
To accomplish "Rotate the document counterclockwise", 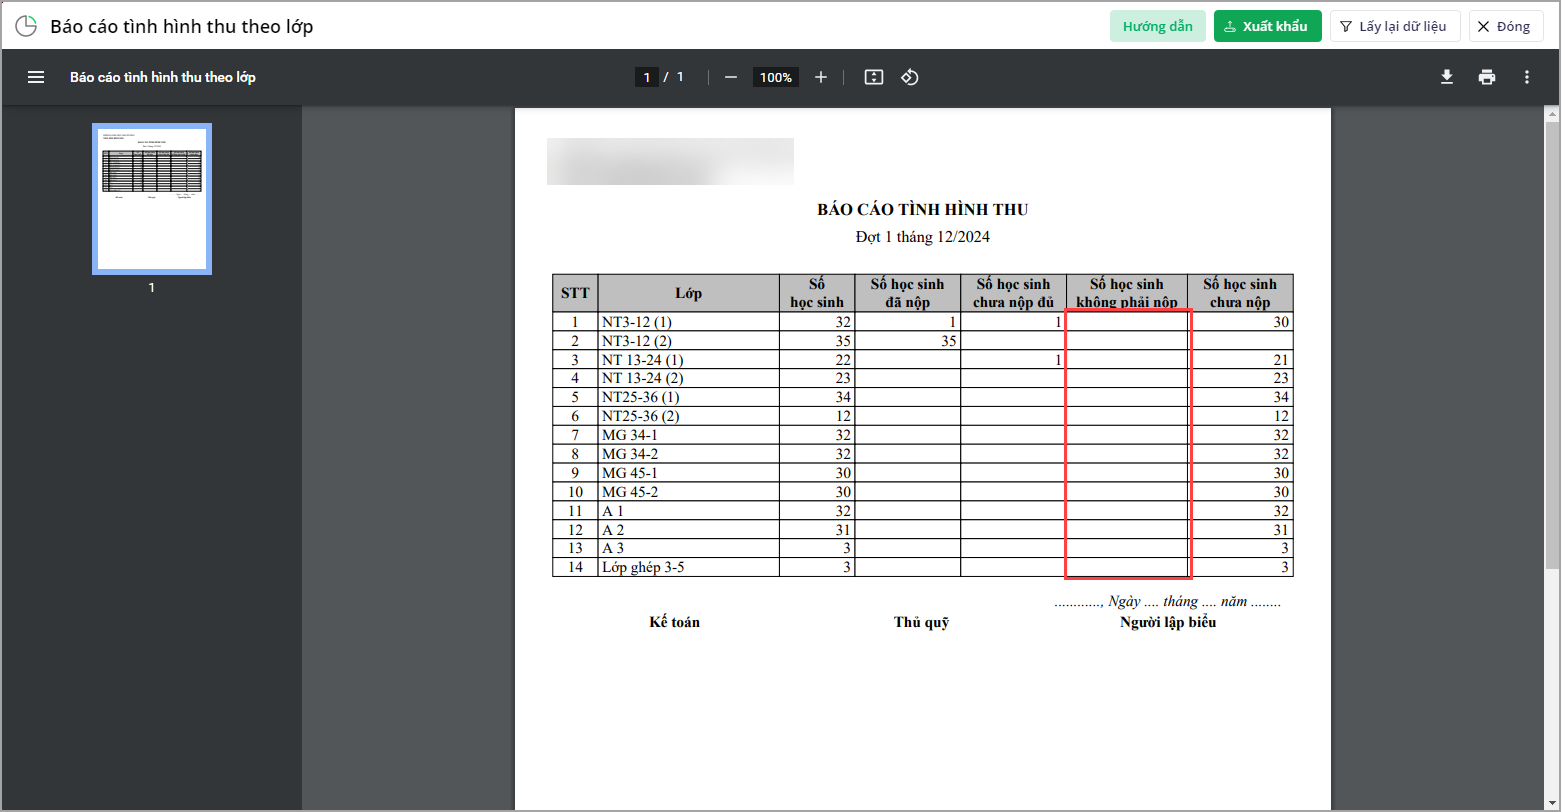I will pyautogui.click(x=910, y=77).
